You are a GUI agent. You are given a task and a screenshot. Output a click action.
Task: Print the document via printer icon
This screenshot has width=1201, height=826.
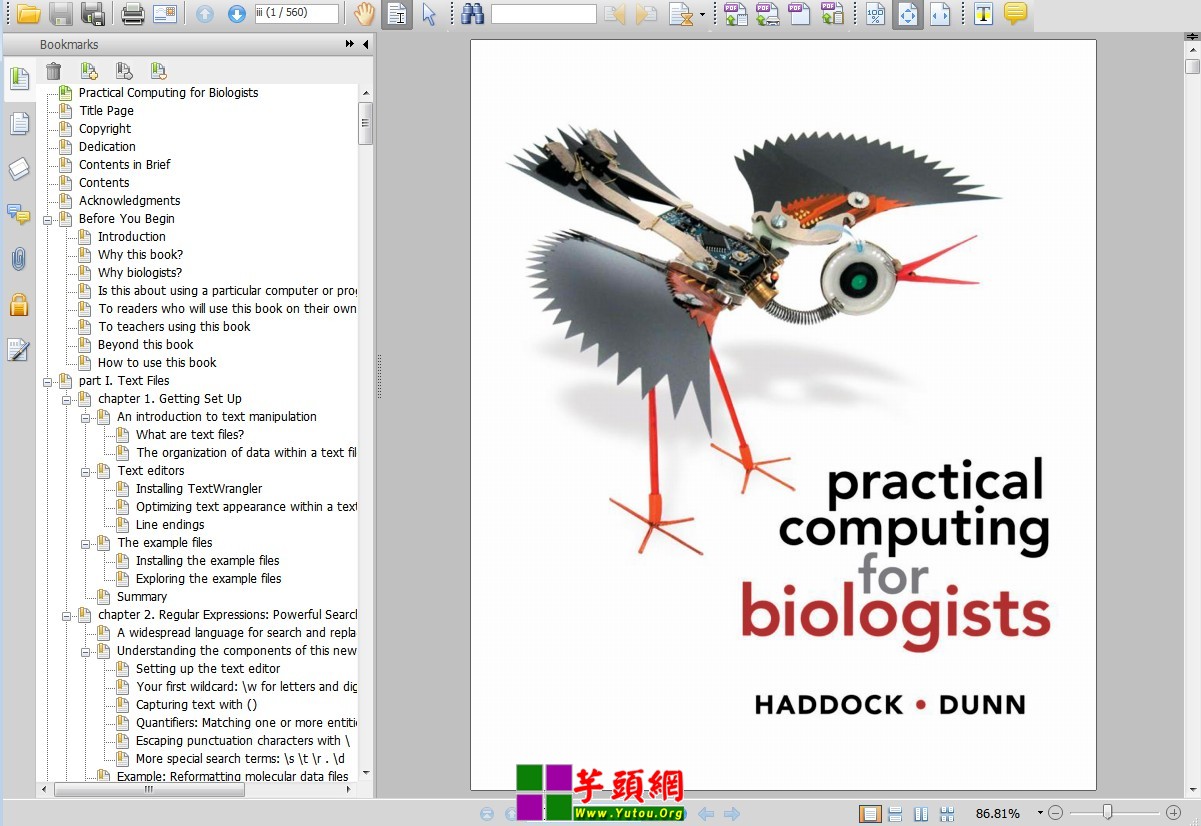point(132,14)
